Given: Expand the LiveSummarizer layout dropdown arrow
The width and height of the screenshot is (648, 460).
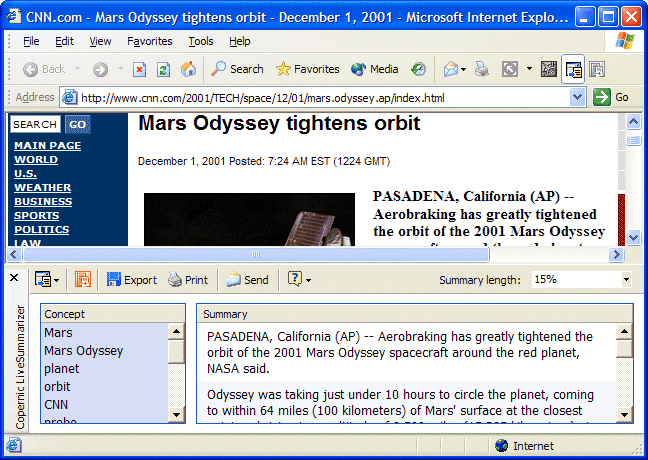Looking at the screenshot, I should click(57, 281).
